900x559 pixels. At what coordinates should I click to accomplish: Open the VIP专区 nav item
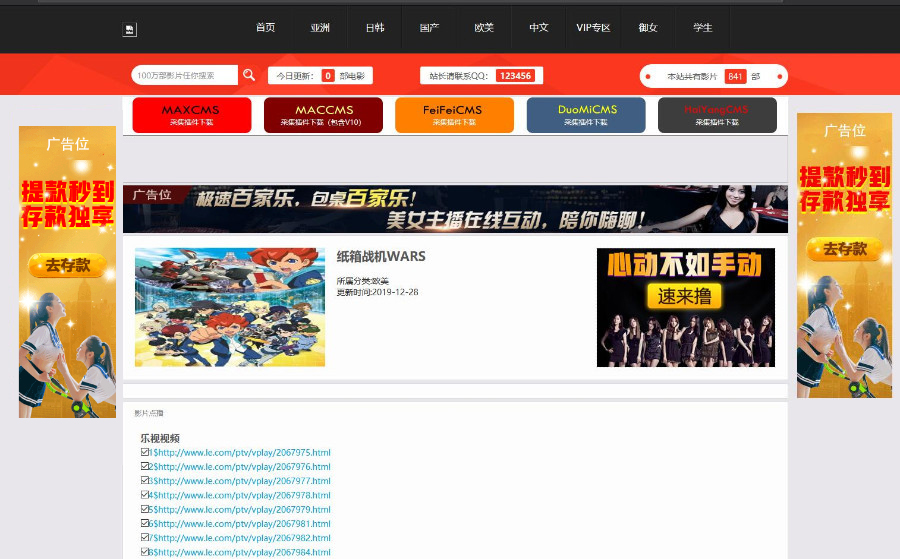tap(593, 28)
